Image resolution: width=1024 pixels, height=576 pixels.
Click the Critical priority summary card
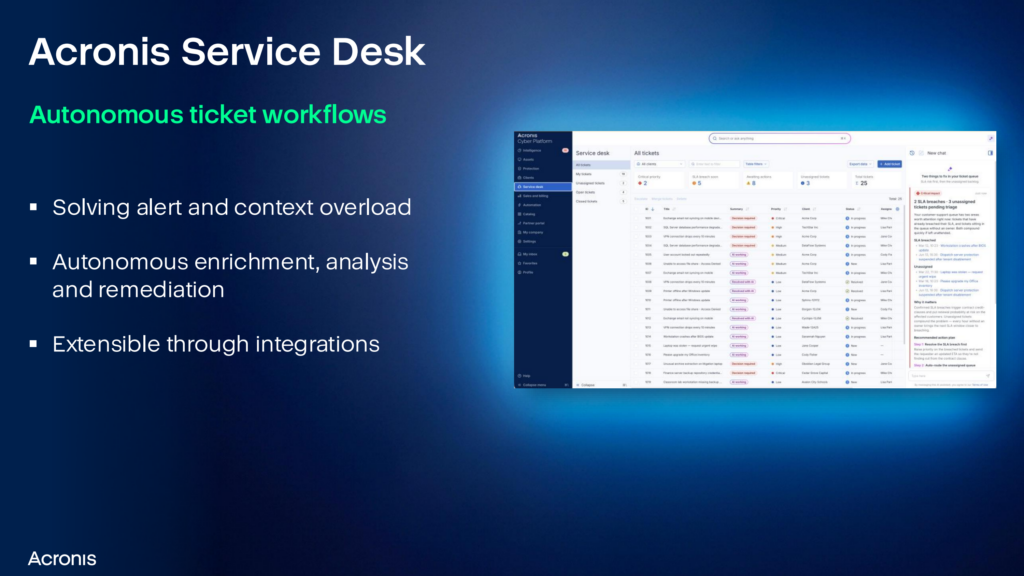coord(659,180)
